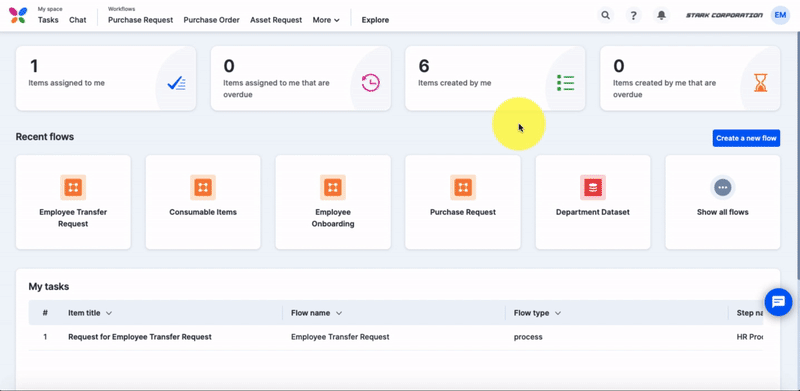Viewport: 800px width, 391px height.
Task: Click the process flow type cell
Action: click(528, 337)
